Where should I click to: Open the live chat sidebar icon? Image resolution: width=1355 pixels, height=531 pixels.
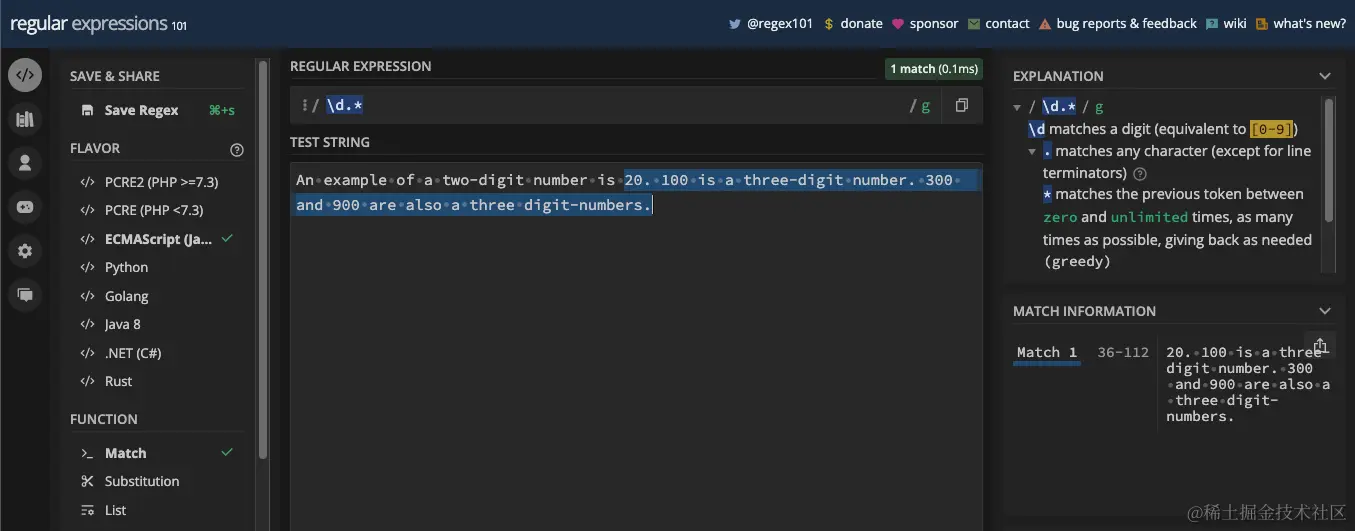pyautogui.click(x=25, y=295)
